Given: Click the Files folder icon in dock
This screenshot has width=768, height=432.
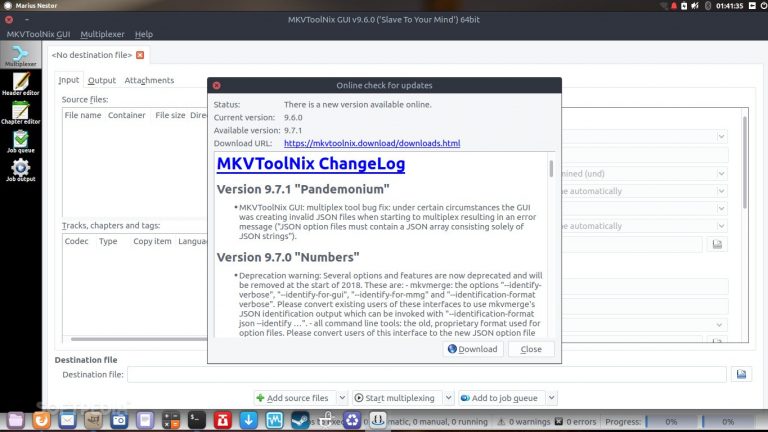Looking at the screenshot, I should pyautogui.click(x=15, y=420).
